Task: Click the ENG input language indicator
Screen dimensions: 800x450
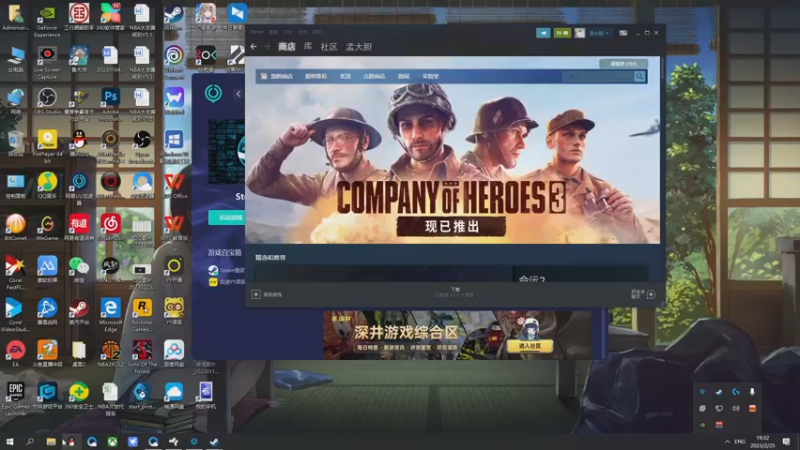Action: coord(740,441)
